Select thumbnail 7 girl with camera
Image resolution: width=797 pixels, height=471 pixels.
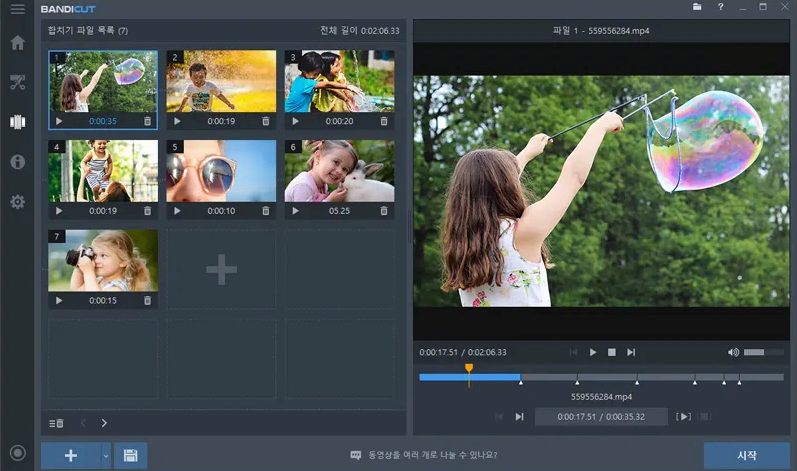103,261
